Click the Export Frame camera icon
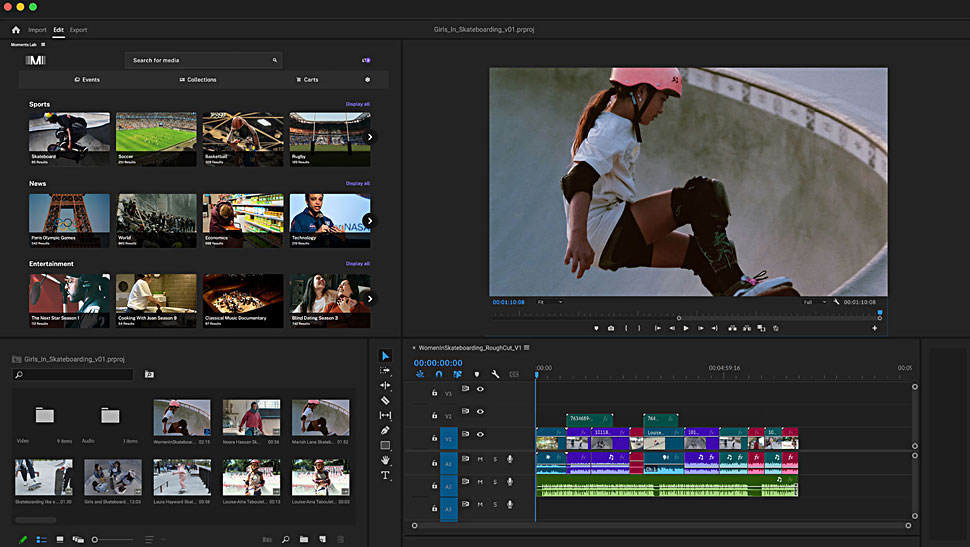This screenshot has width=970, height=547. tap(611, 328)
